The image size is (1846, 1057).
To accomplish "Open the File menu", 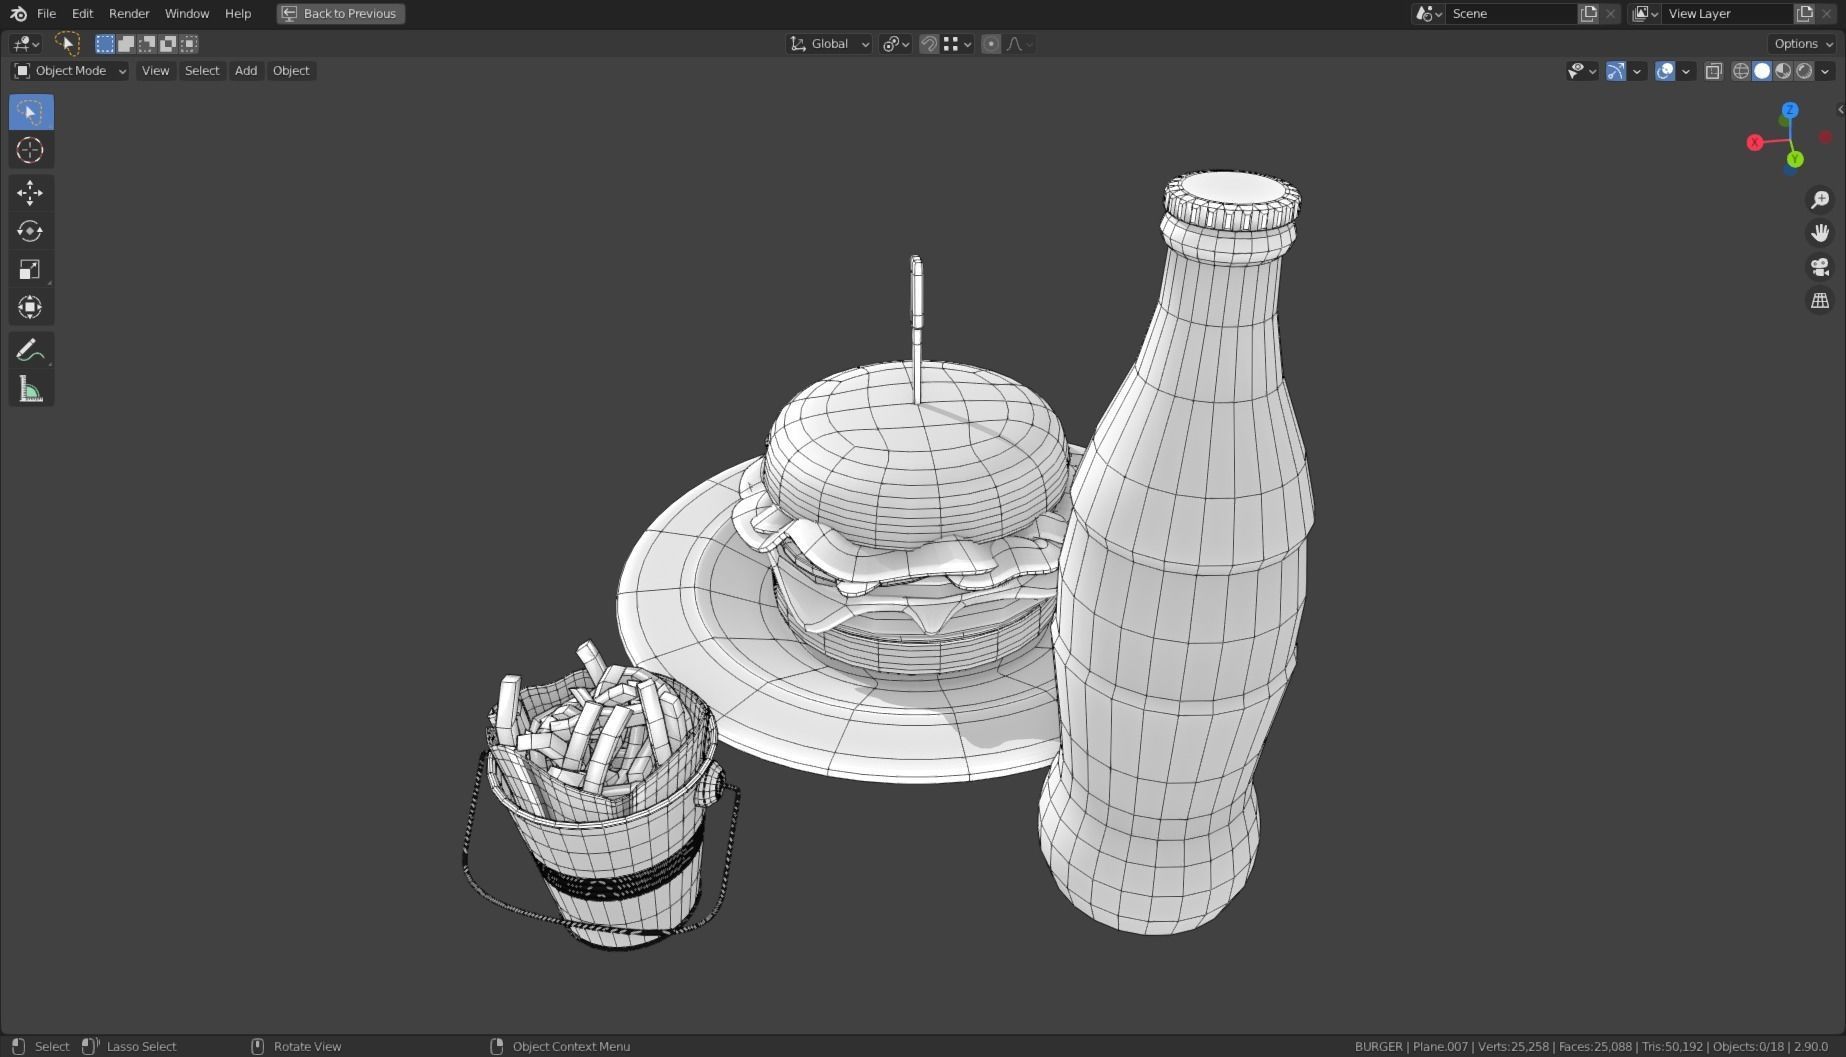I will tap(46, 13).
